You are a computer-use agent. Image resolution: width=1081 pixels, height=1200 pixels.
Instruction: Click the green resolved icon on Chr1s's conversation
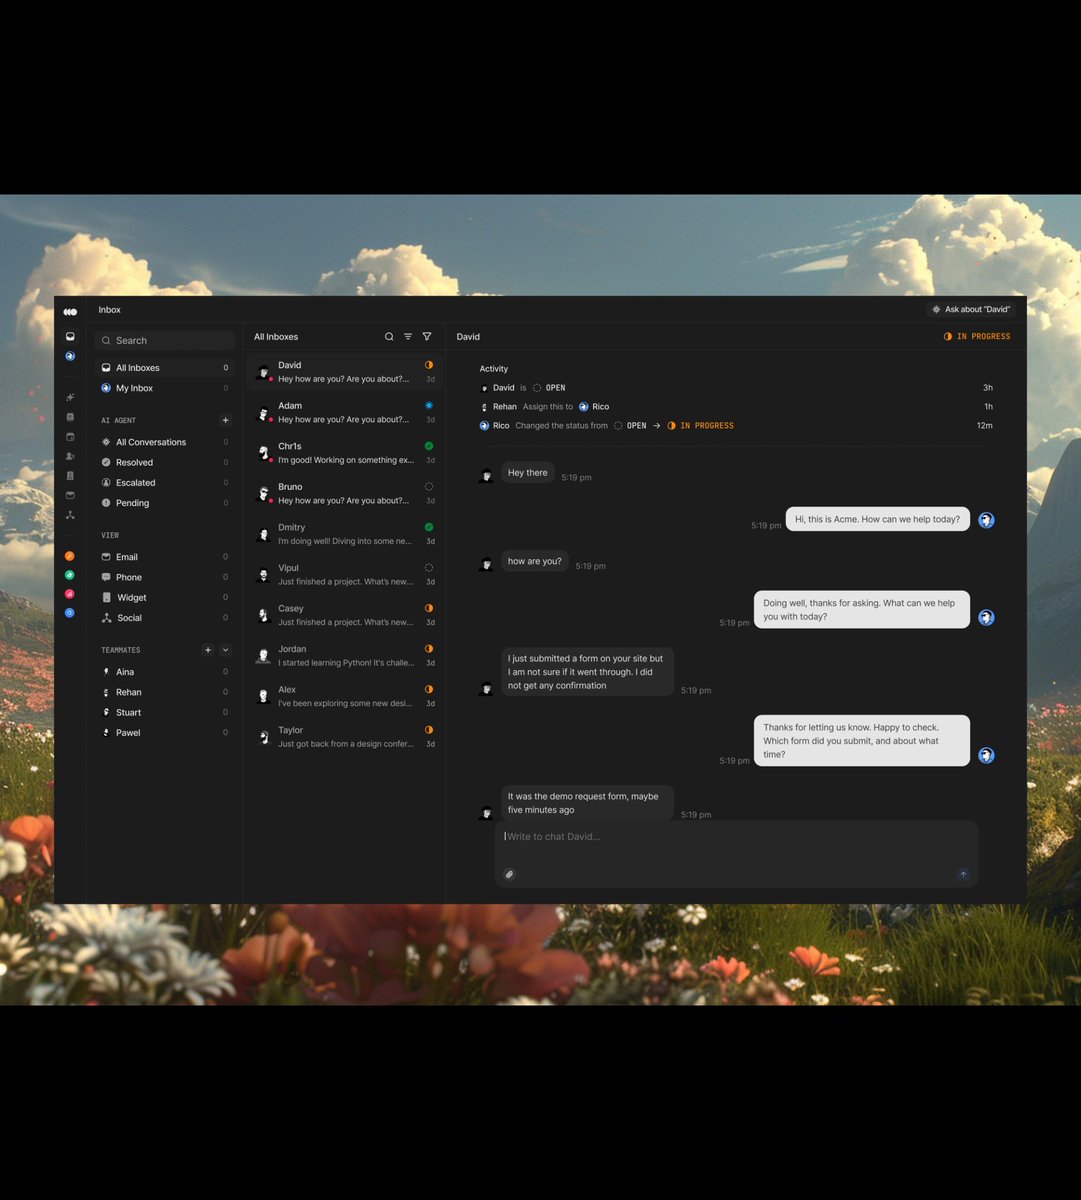[429, 446]
